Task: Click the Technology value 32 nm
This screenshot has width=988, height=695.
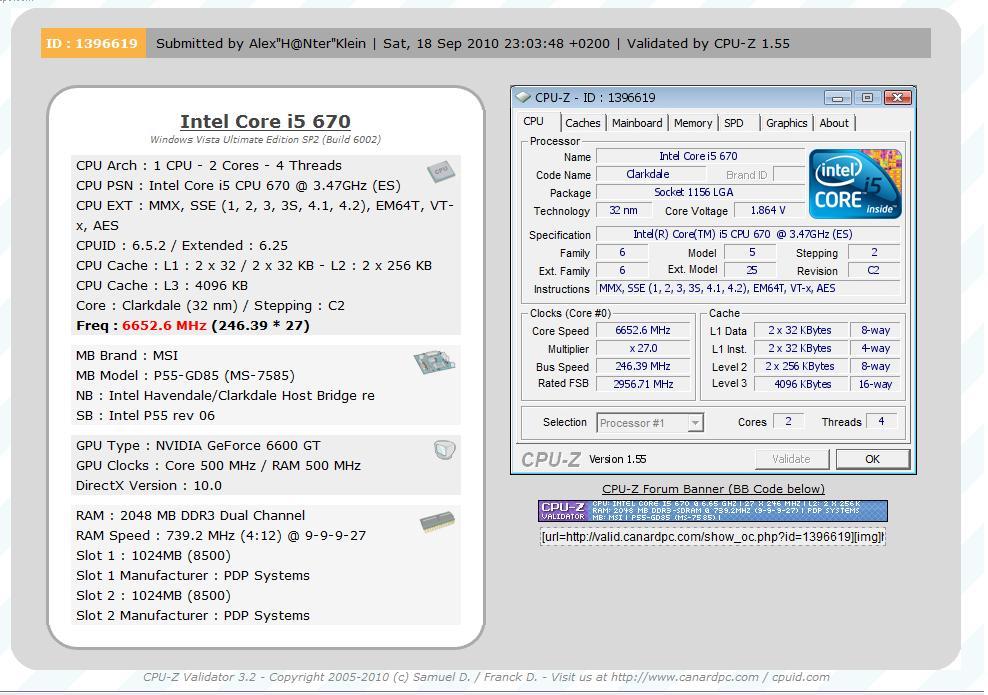Action: (x=623, y=210)
